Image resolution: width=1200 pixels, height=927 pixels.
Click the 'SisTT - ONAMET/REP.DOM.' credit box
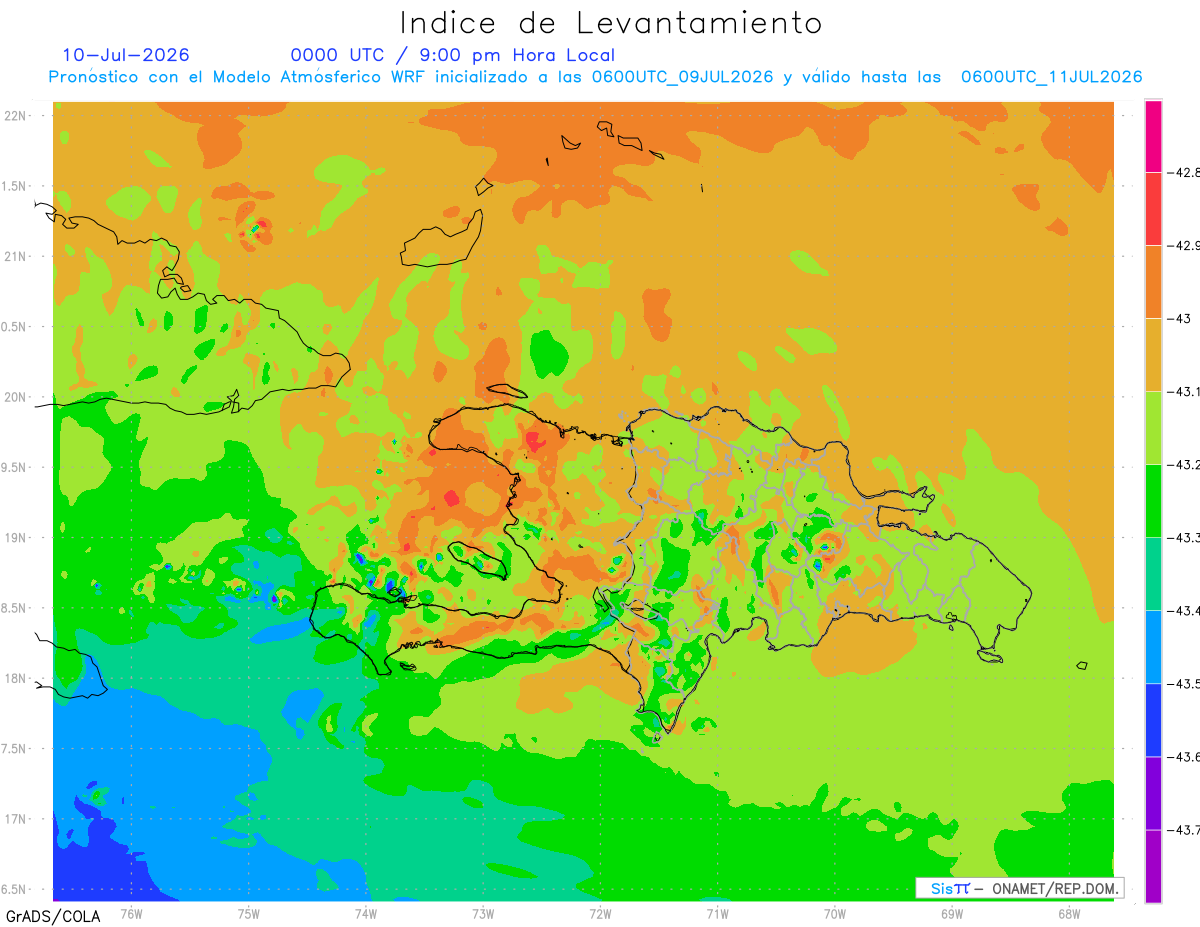click(x=1020, y=888)
